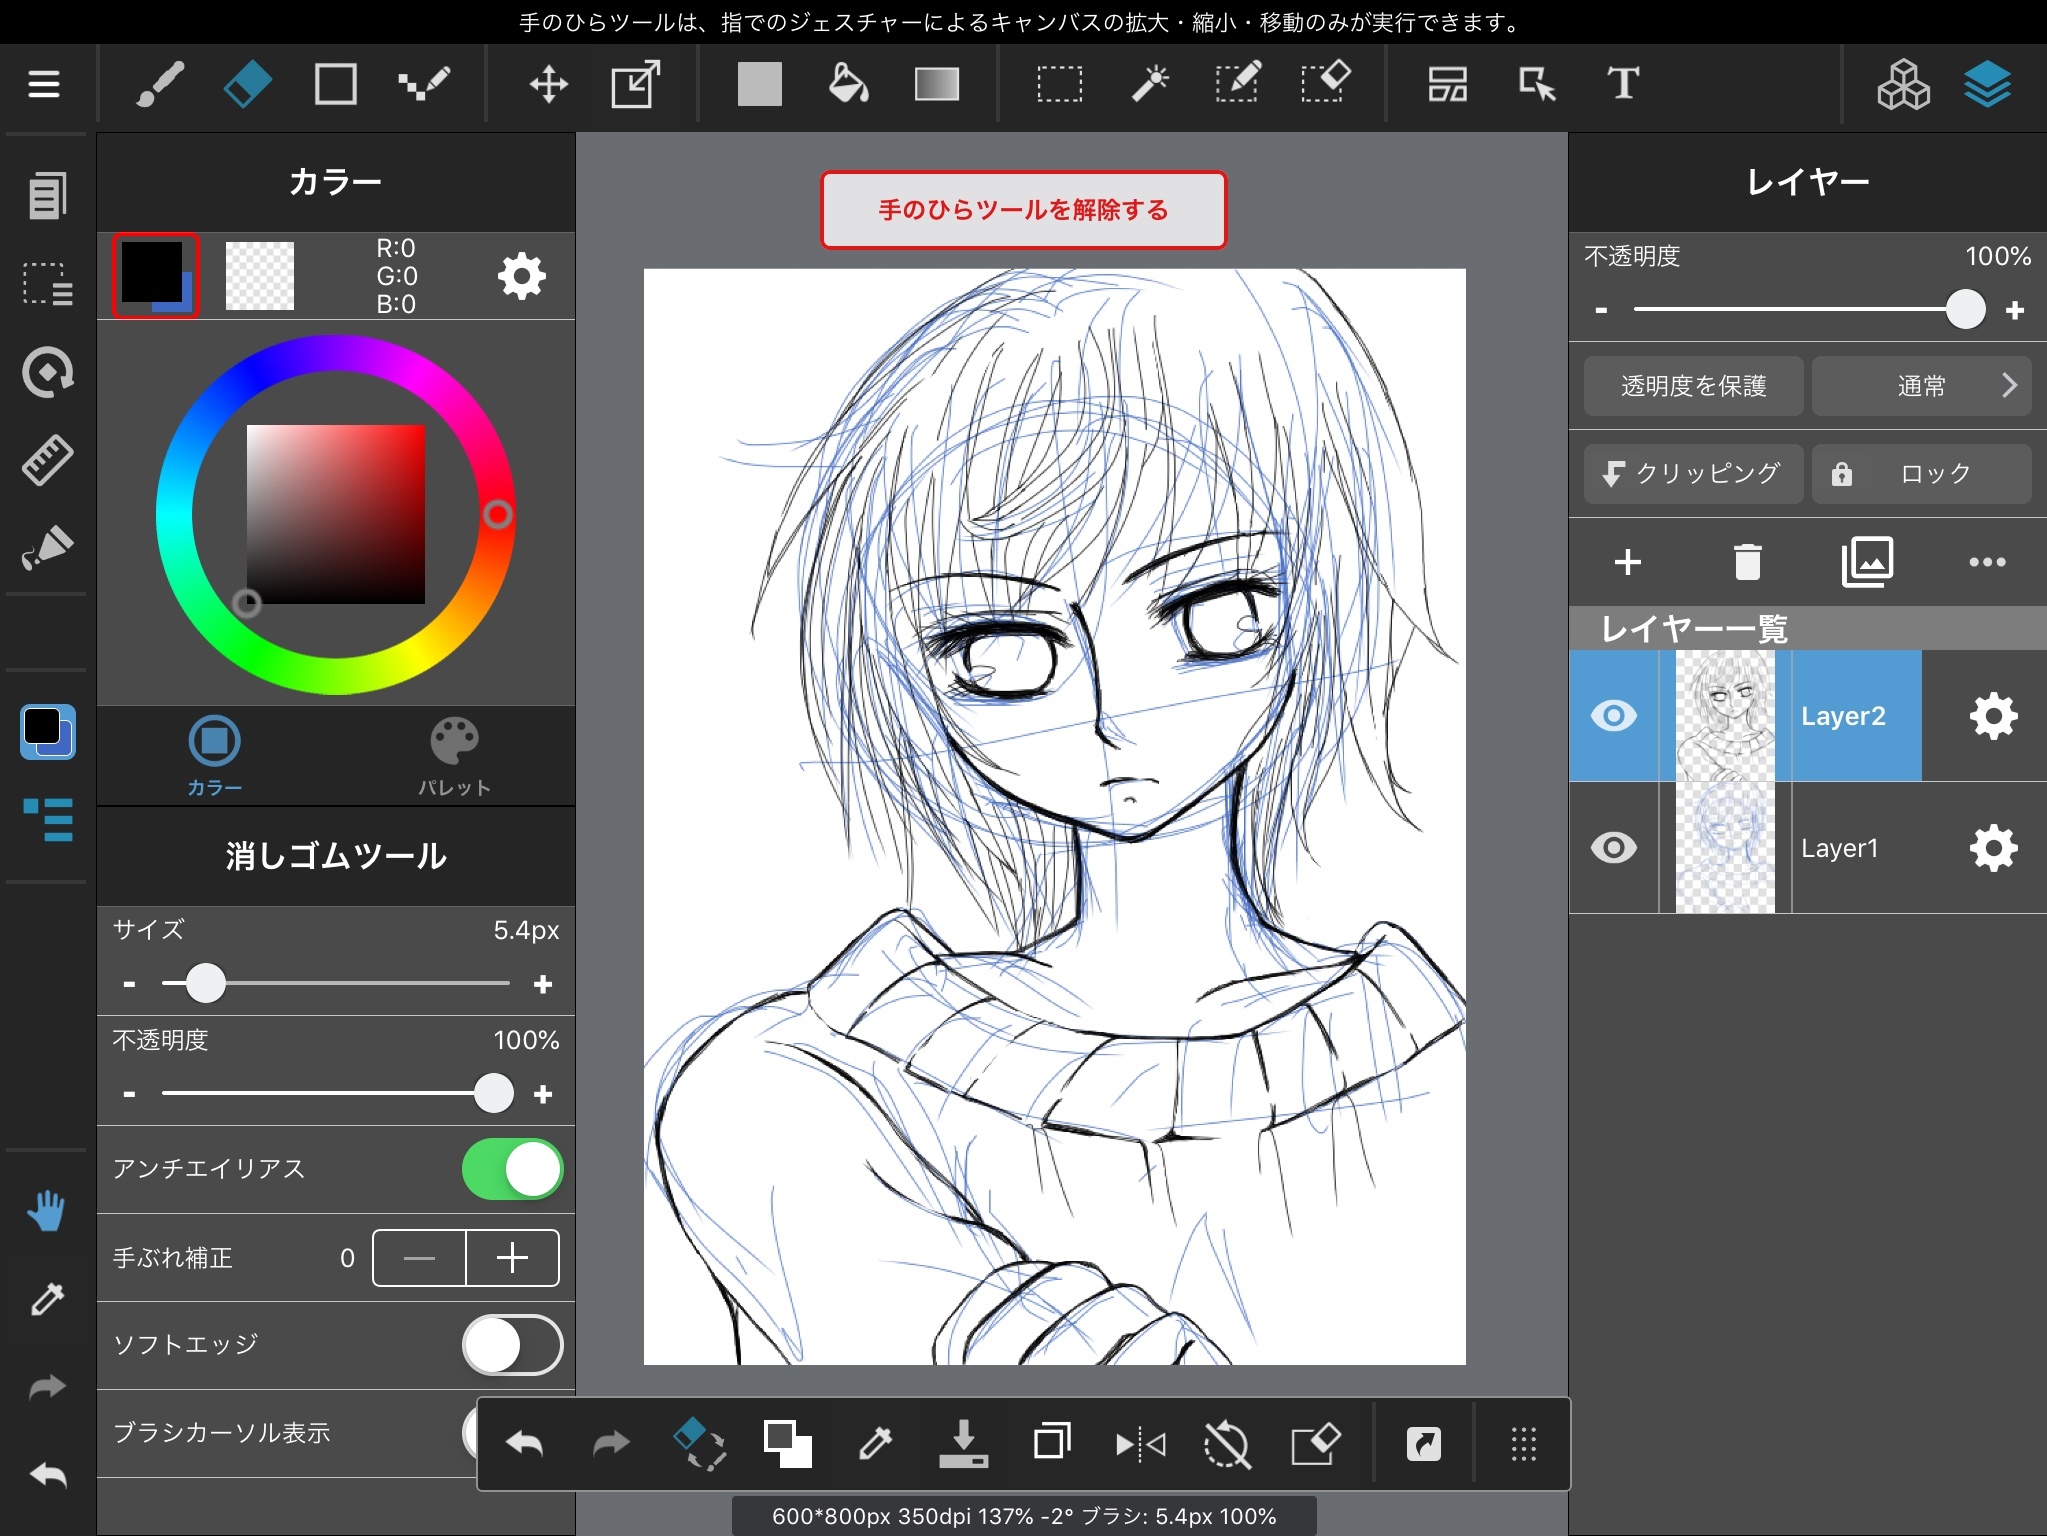Select the Gradient tool
Viewport: 2047px width, 1536px height.
[936, 84]
